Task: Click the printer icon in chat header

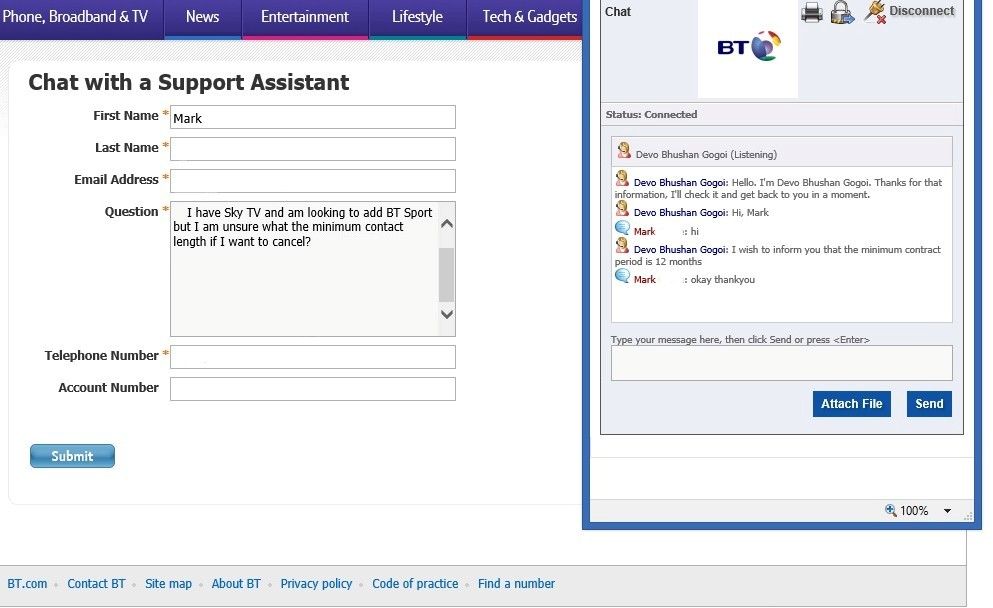Action: point(811,12)
